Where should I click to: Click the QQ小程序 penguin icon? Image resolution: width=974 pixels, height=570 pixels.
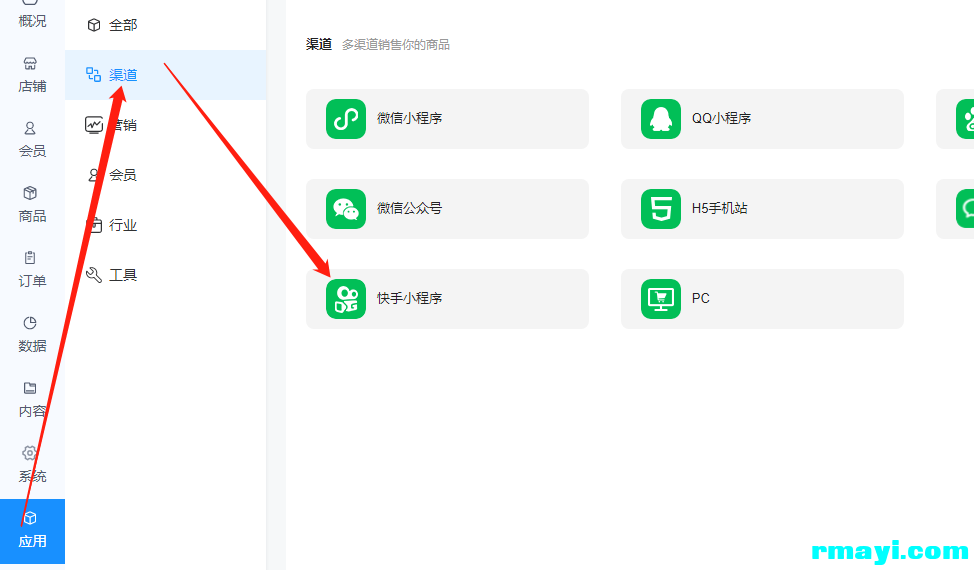coord(661,119)
